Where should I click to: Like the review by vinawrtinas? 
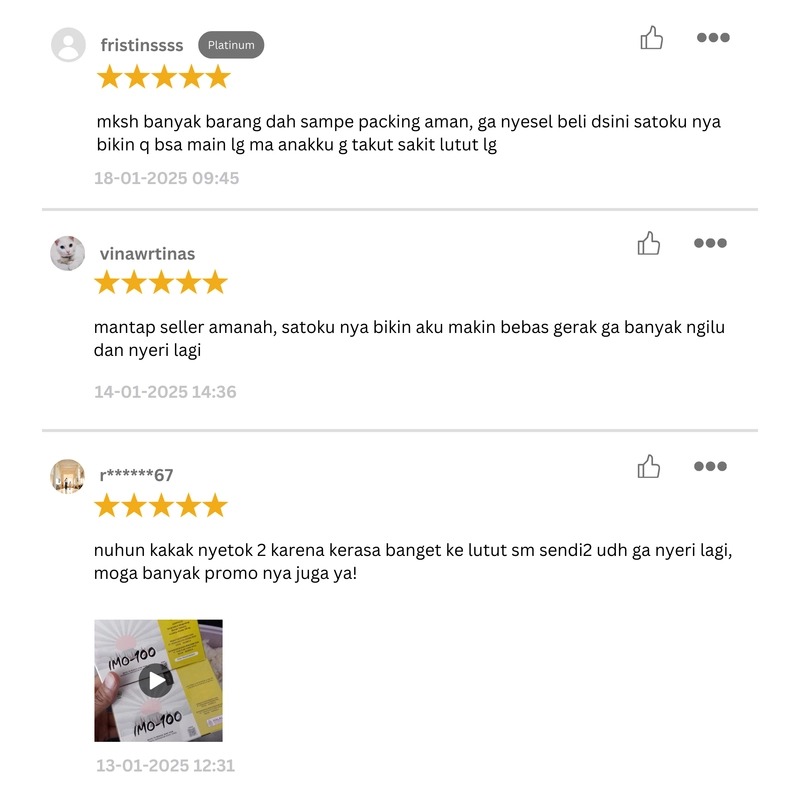pos(648,243)
